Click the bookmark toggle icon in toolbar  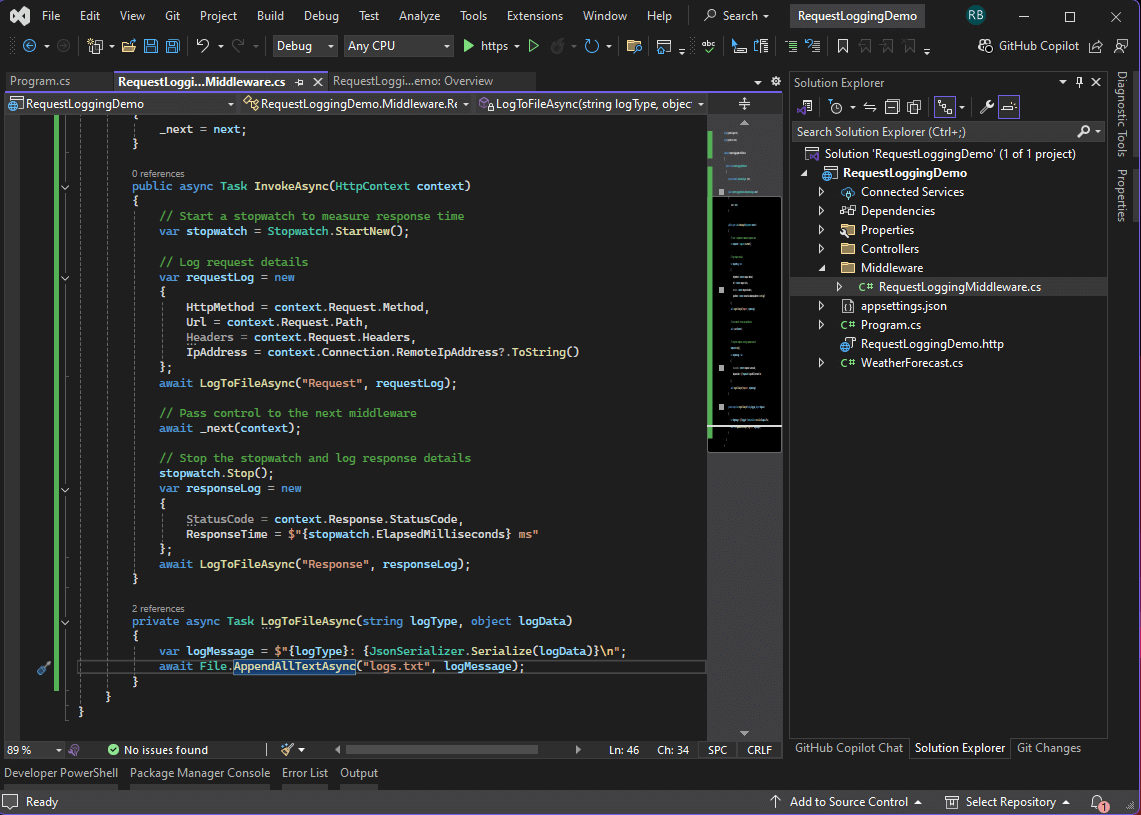843,46
